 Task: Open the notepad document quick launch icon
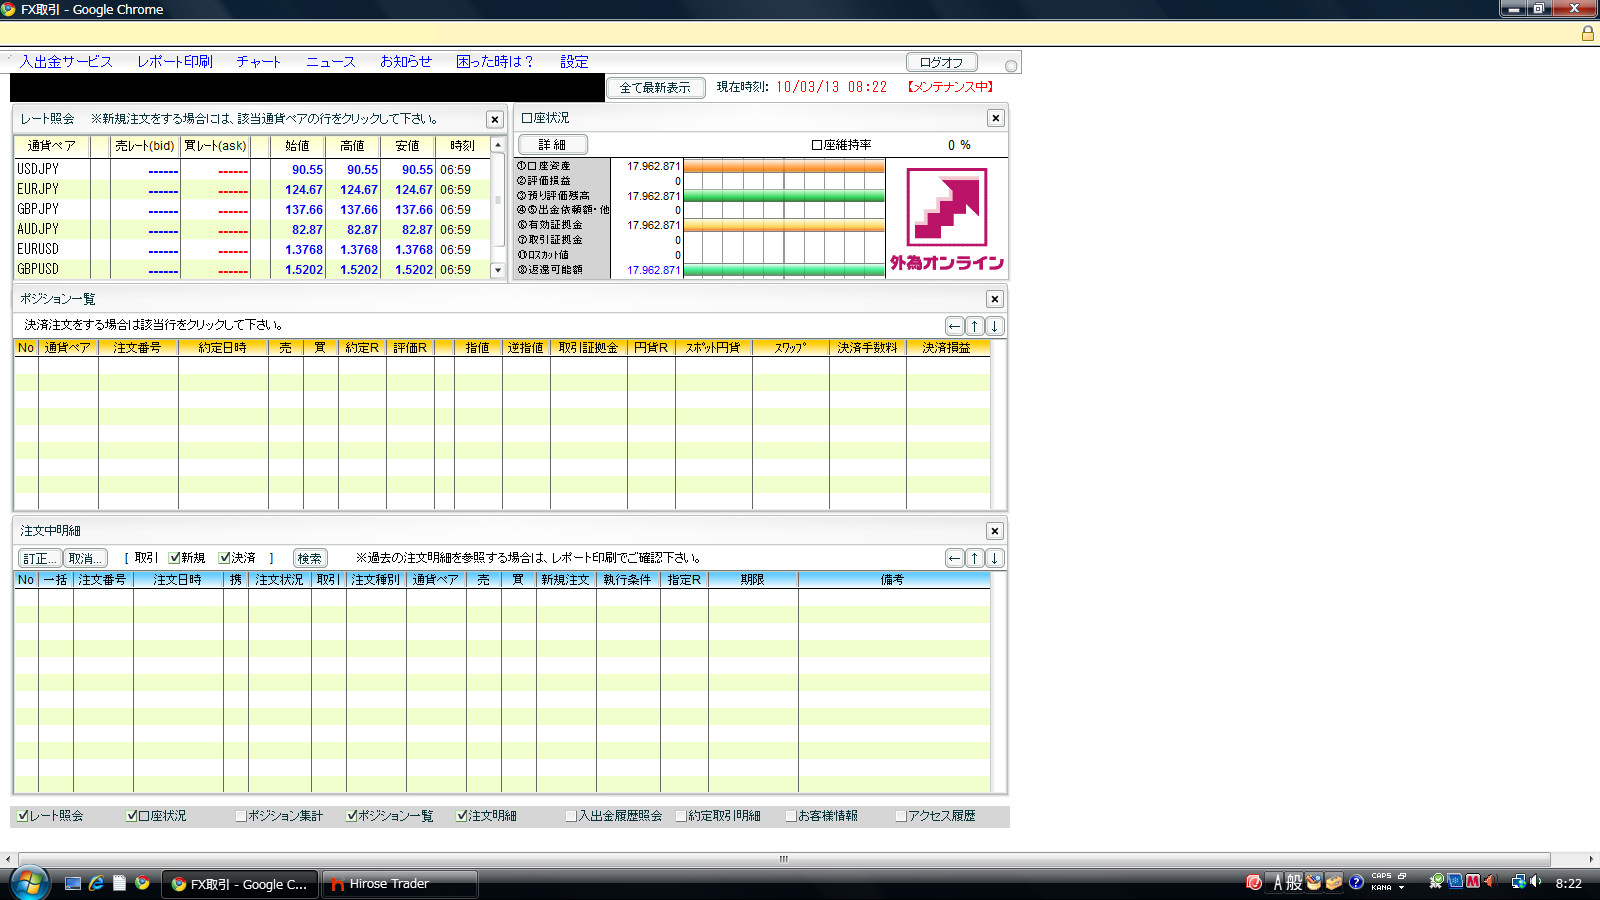pos(119,883)
